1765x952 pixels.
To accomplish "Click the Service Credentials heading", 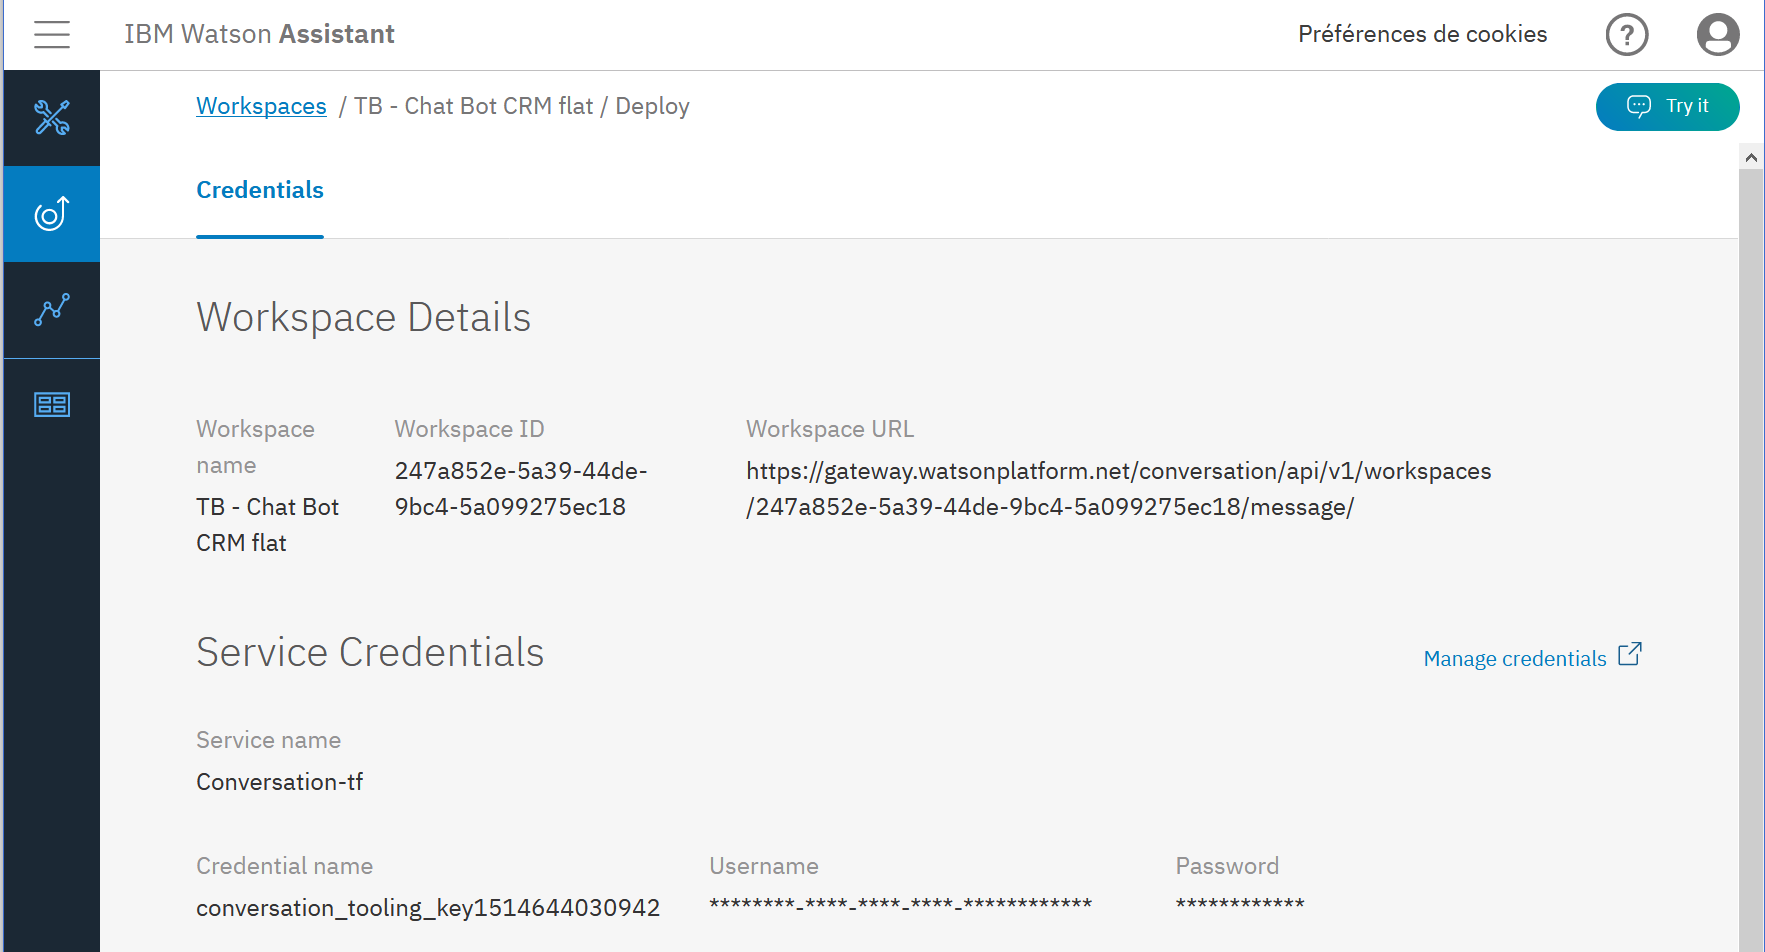I will (x=370, y=652).
